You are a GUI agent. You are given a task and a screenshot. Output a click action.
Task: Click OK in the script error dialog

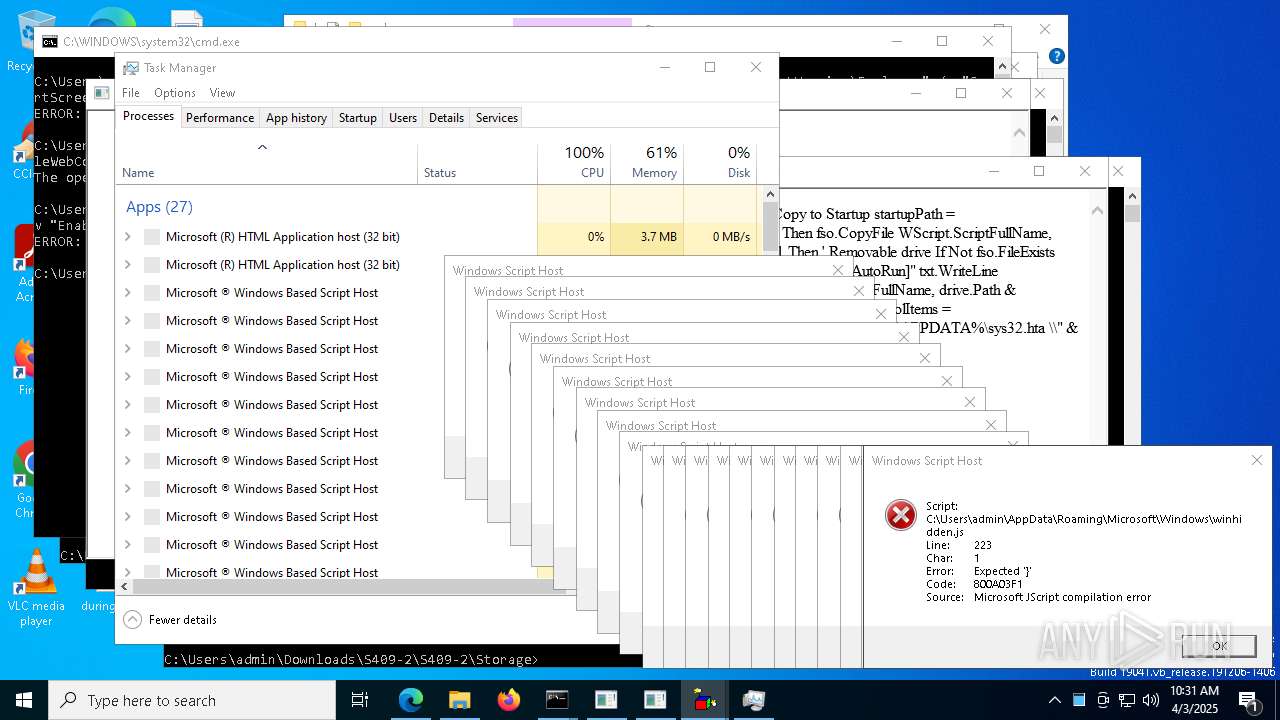(1219, 646)
